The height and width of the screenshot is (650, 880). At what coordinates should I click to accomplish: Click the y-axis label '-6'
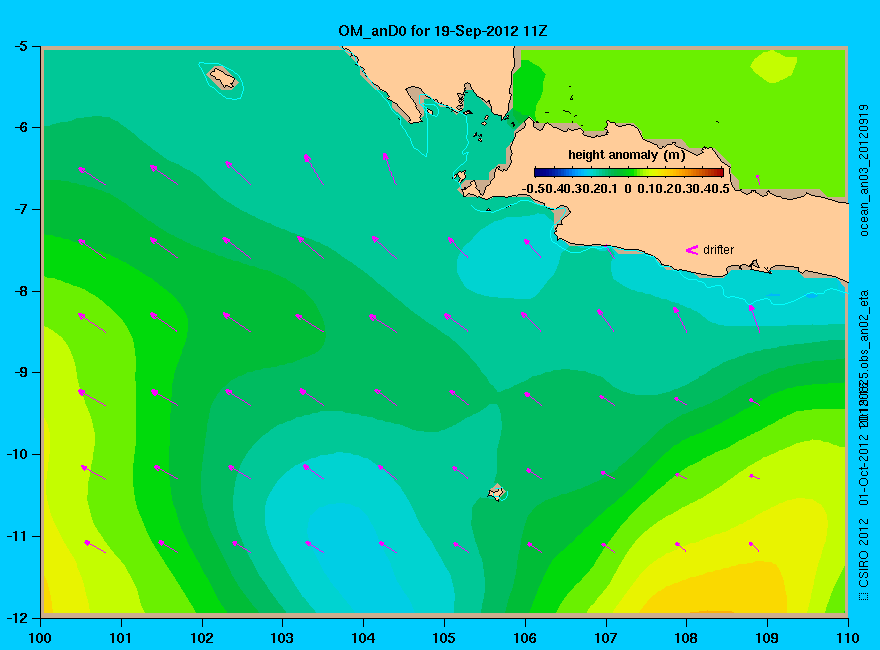click(21, 127)
